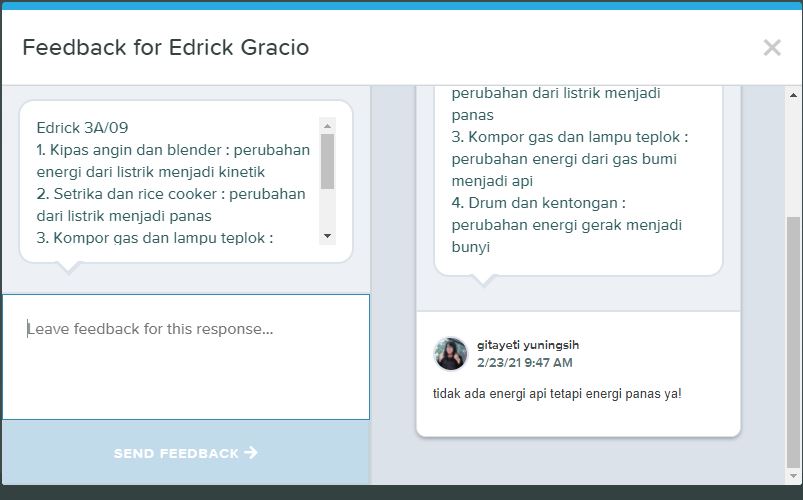Click the up arrow of the right panel scrollbar

[x=793, y=95]
